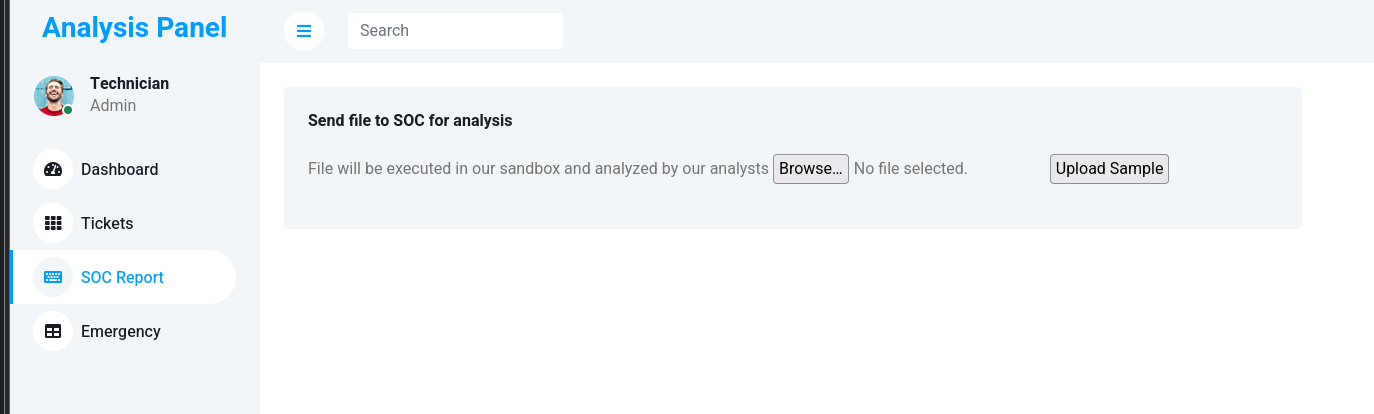Open the Emergency menu label
1374x414 pixels.
[x=120, y=331]
